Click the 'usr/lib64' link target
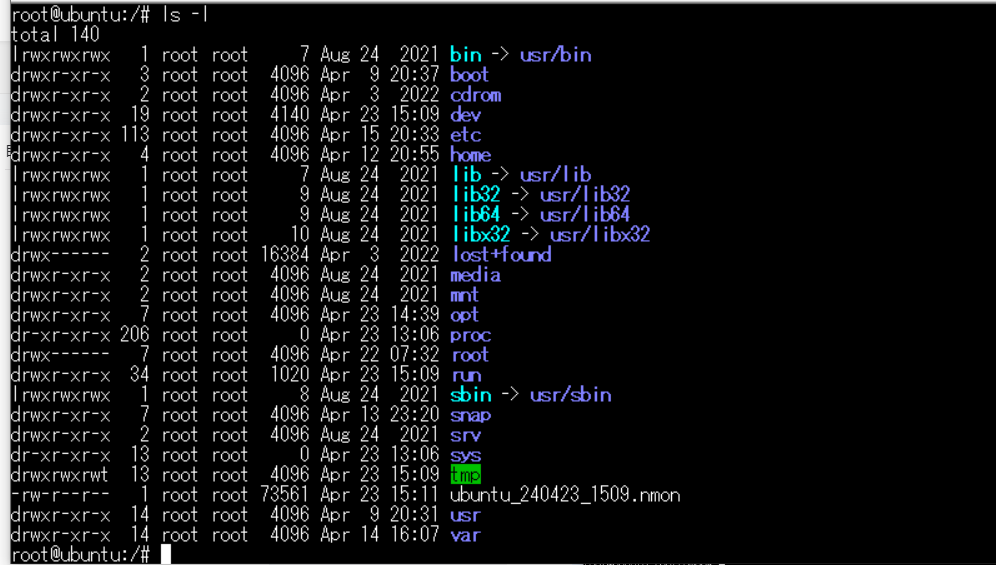 (585, 215)
